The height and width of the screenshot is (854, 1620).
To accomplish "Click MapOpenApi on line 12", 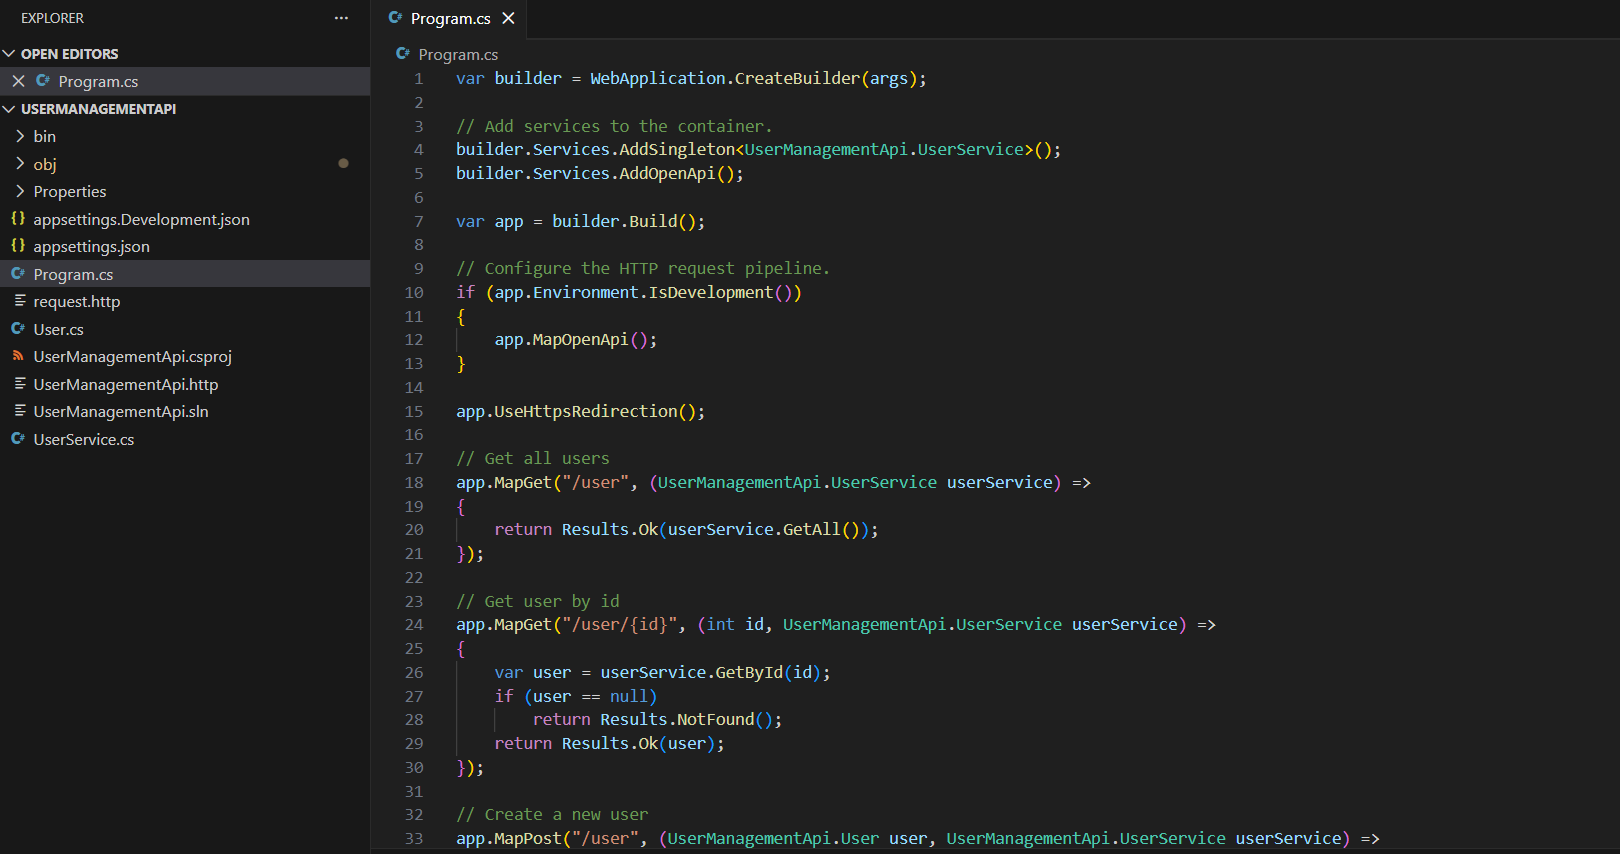I will (x=580, y=340).
